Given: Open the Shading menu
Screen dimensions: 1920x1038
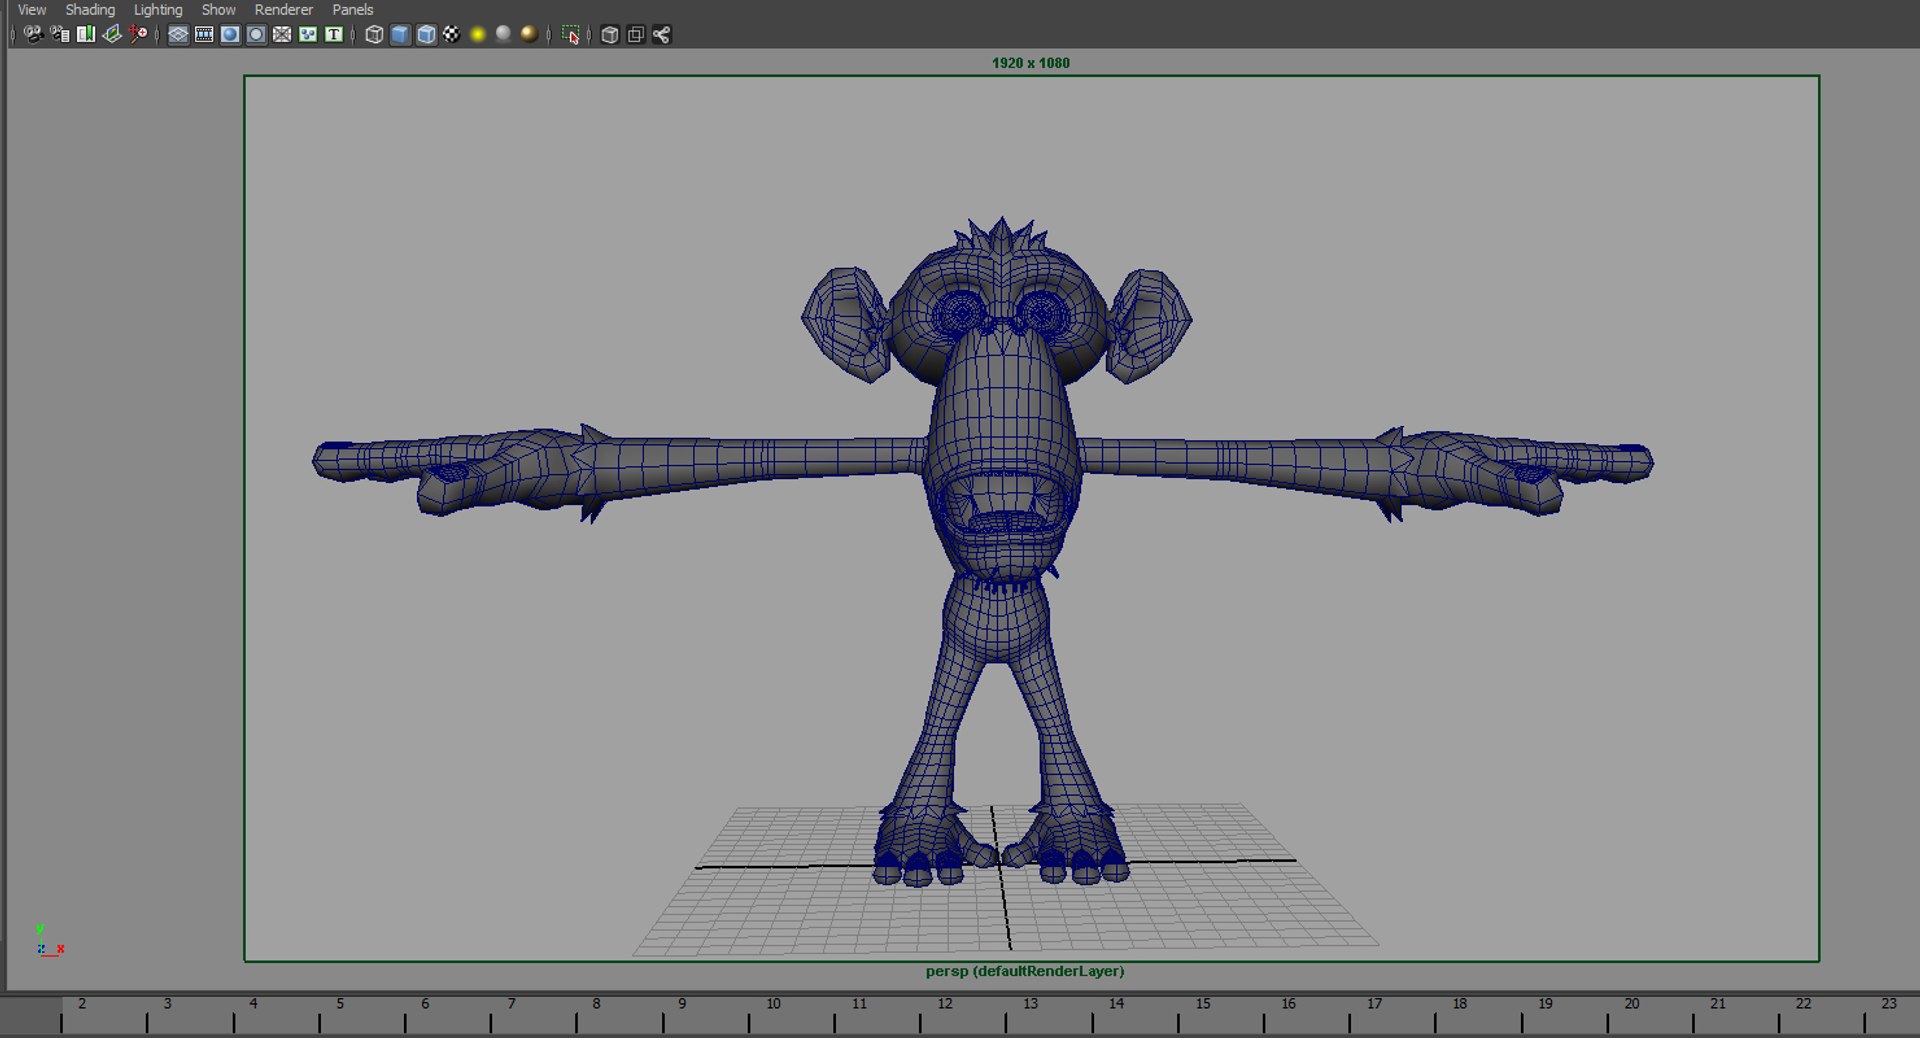Looking at the screenshot, I should click(x=90, y=10).
